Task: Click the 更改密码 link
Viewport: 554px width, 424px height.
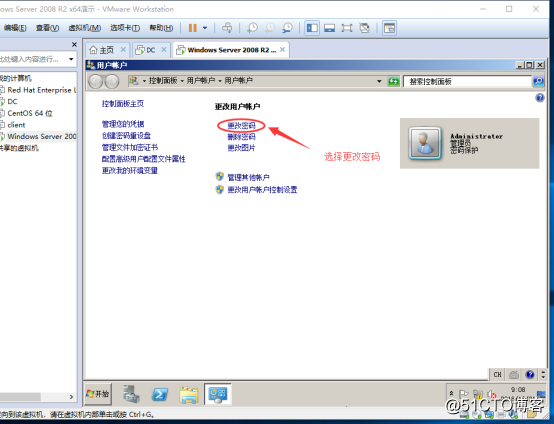Action: click(241, 125)
